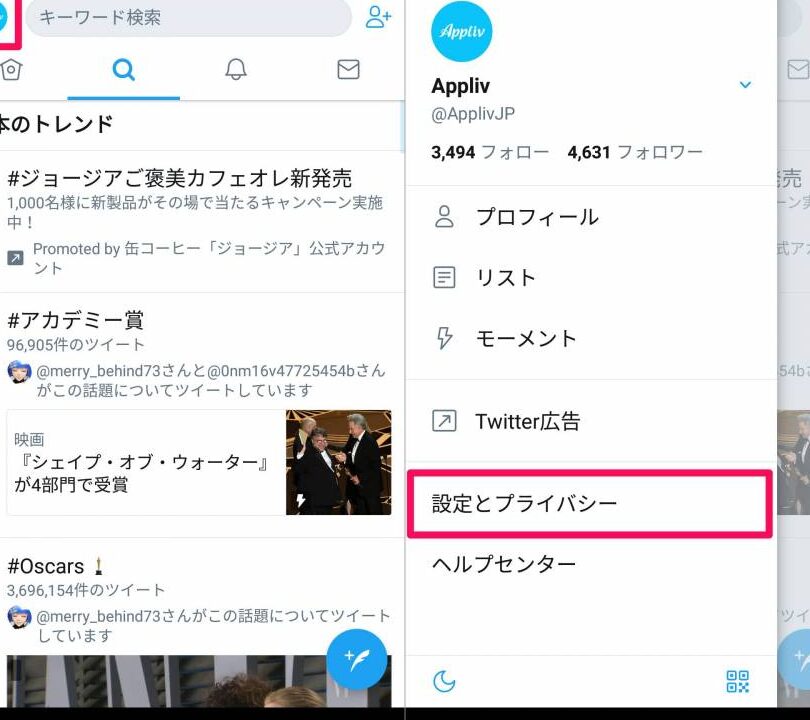Open the Shape of Water movie thumbnail
The width and height of the screenshot is (810, 720).
[338, 462]
